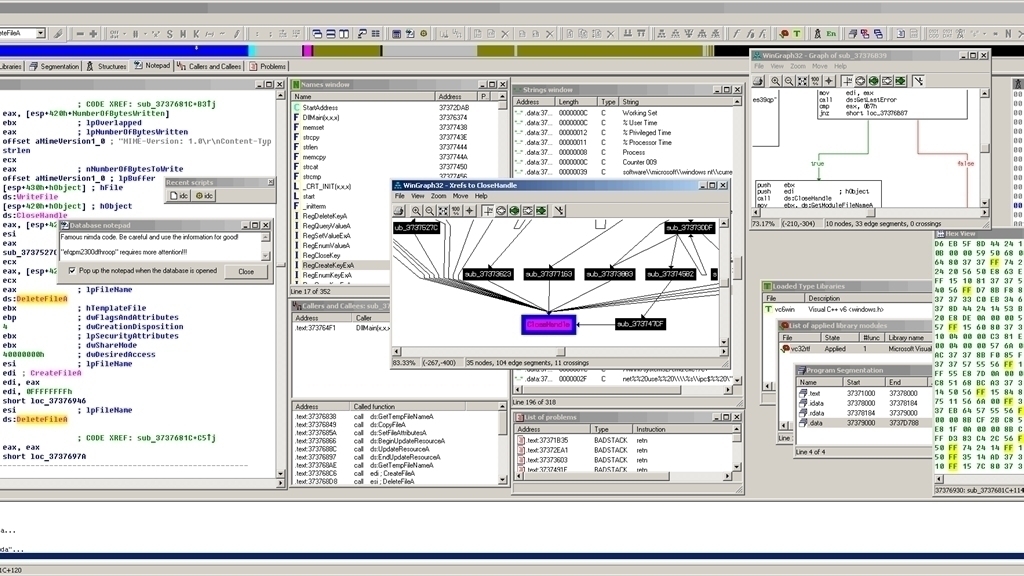
Task: Switch to the Problems tab
Action: (x=268, y=66)
